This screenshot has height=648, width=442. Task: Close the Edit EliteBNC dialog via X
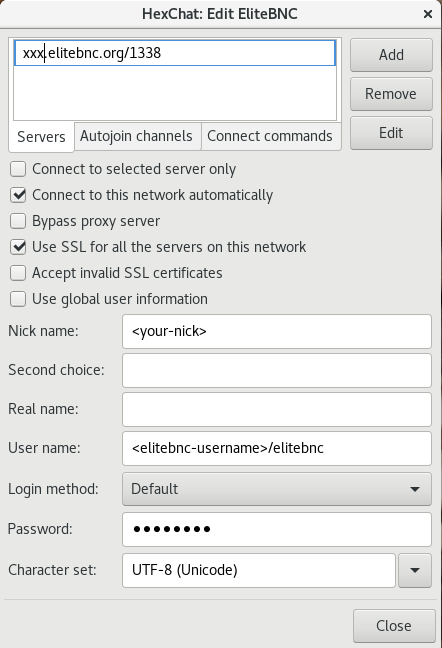point(428,14)
